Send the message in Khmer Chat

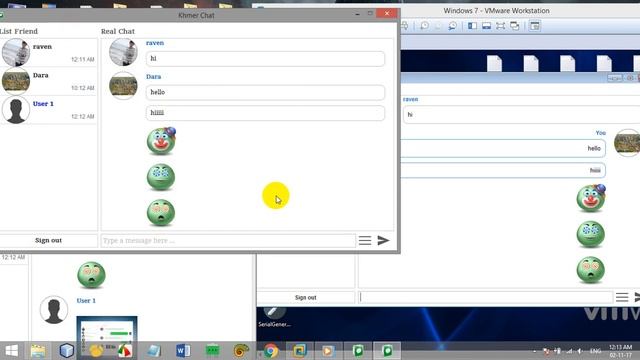[383, 240]
